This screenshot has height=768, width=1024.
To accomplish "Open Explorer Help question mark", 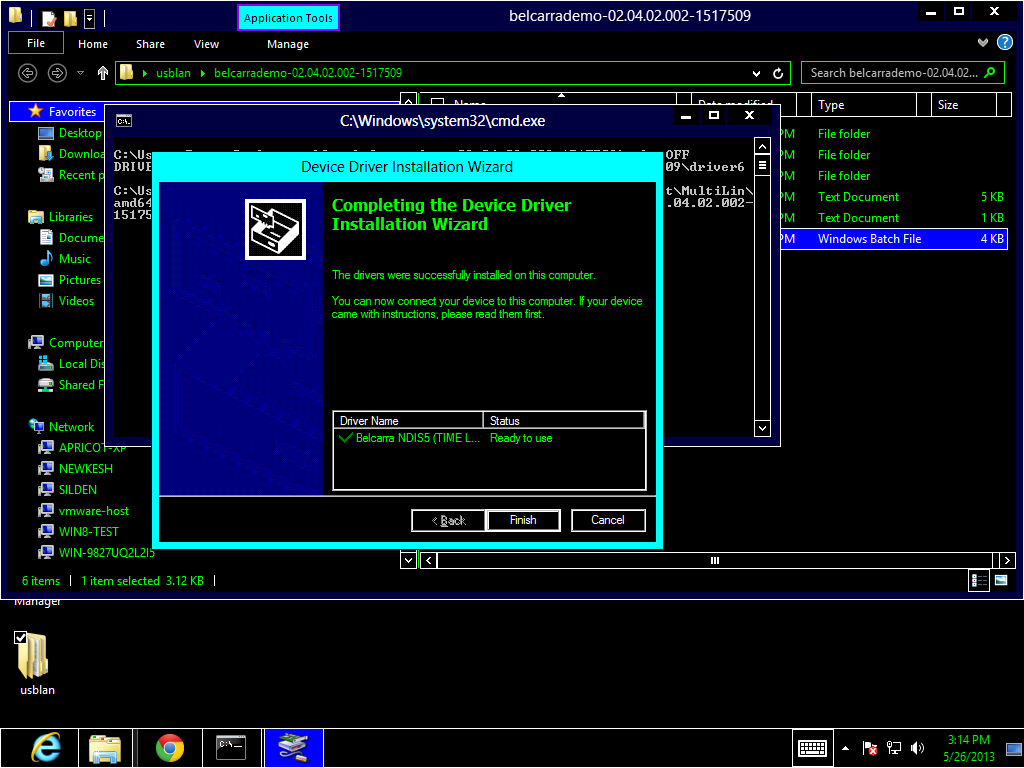I will click(x=1004, y=43).
